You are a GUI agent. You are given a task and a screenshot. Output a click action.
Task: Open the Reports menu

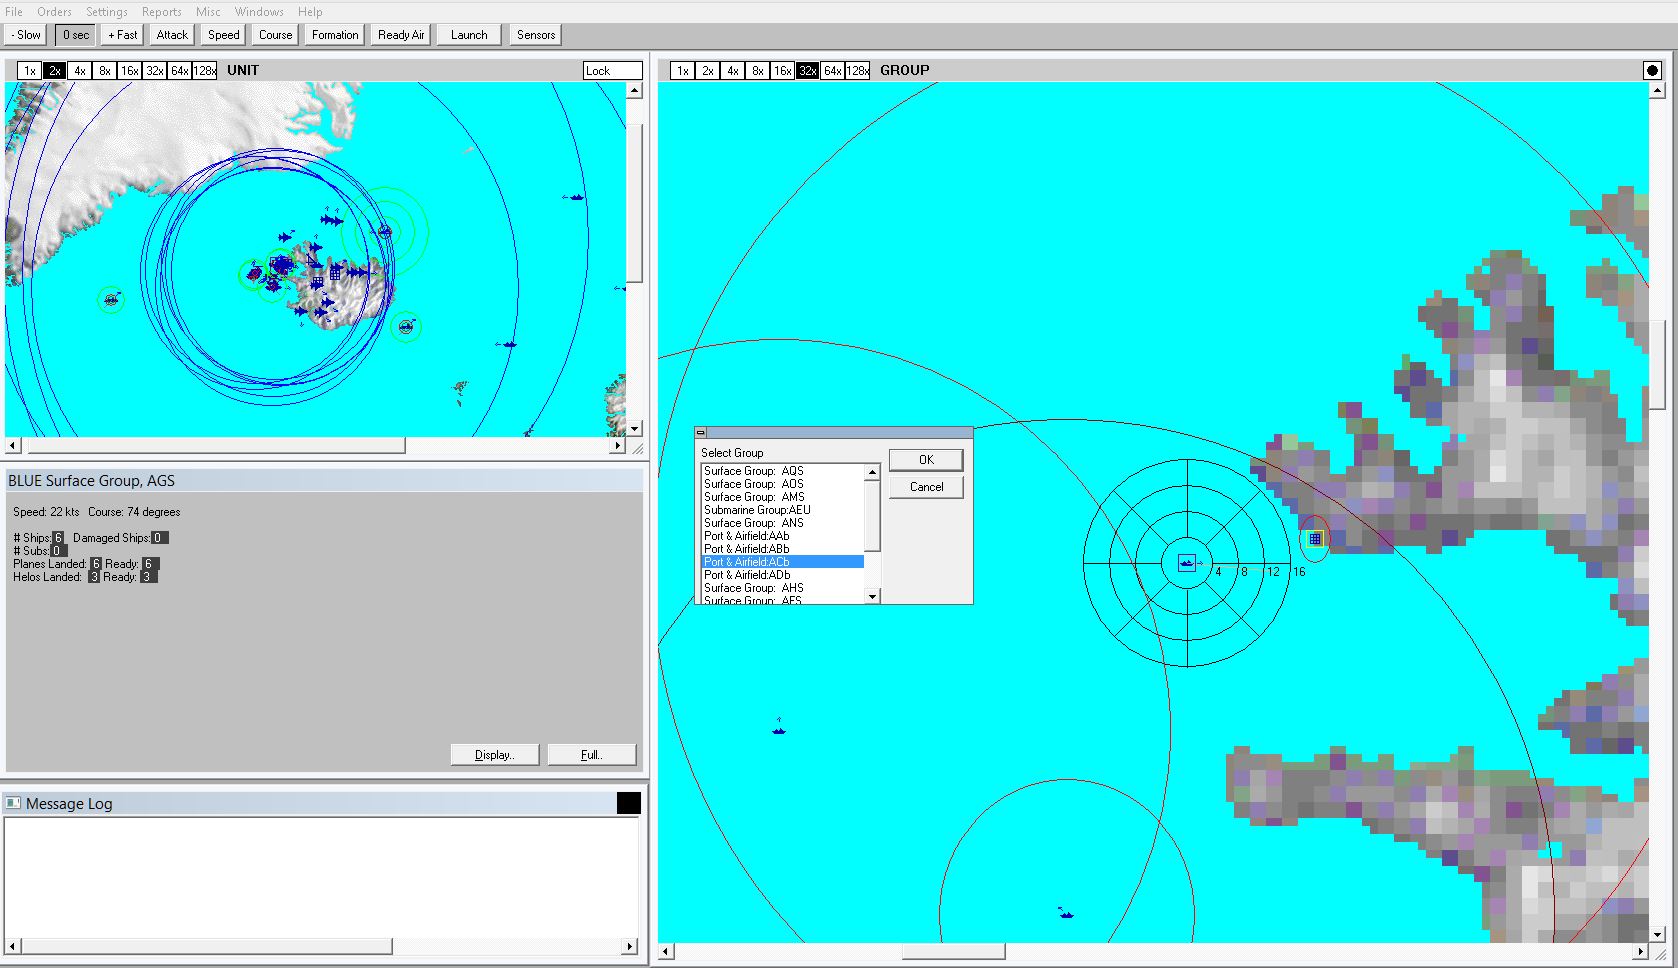(x=161, y=12)
